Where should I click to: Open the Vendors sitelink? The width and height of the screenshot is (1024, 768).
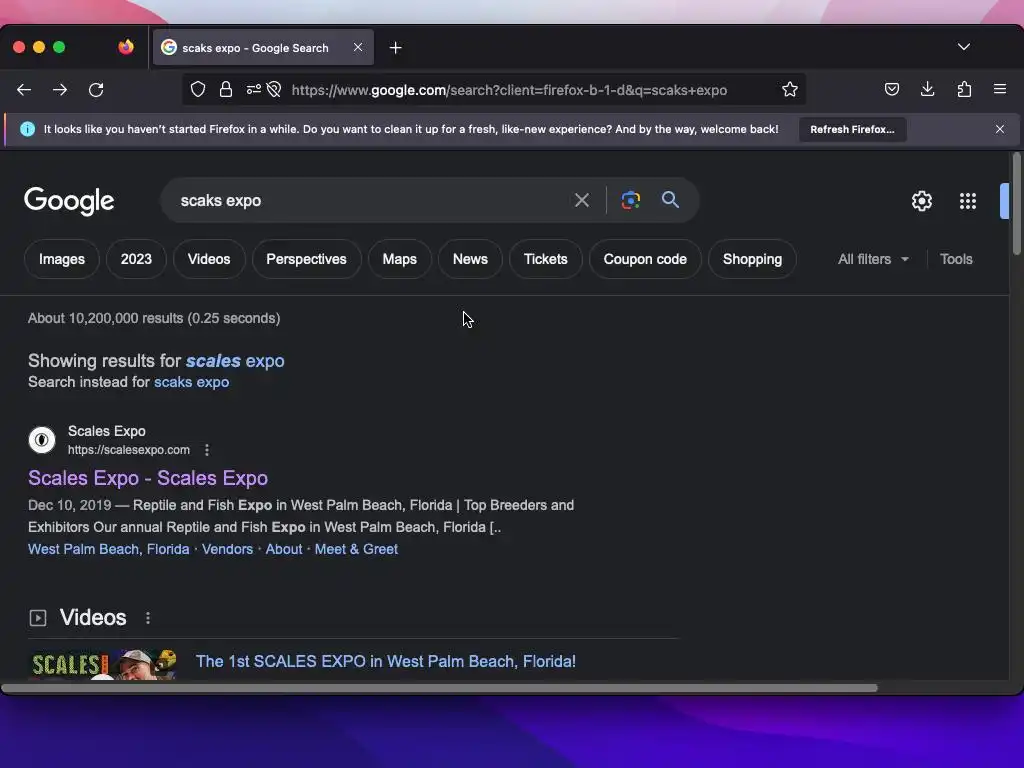click(x=227, y=549)
